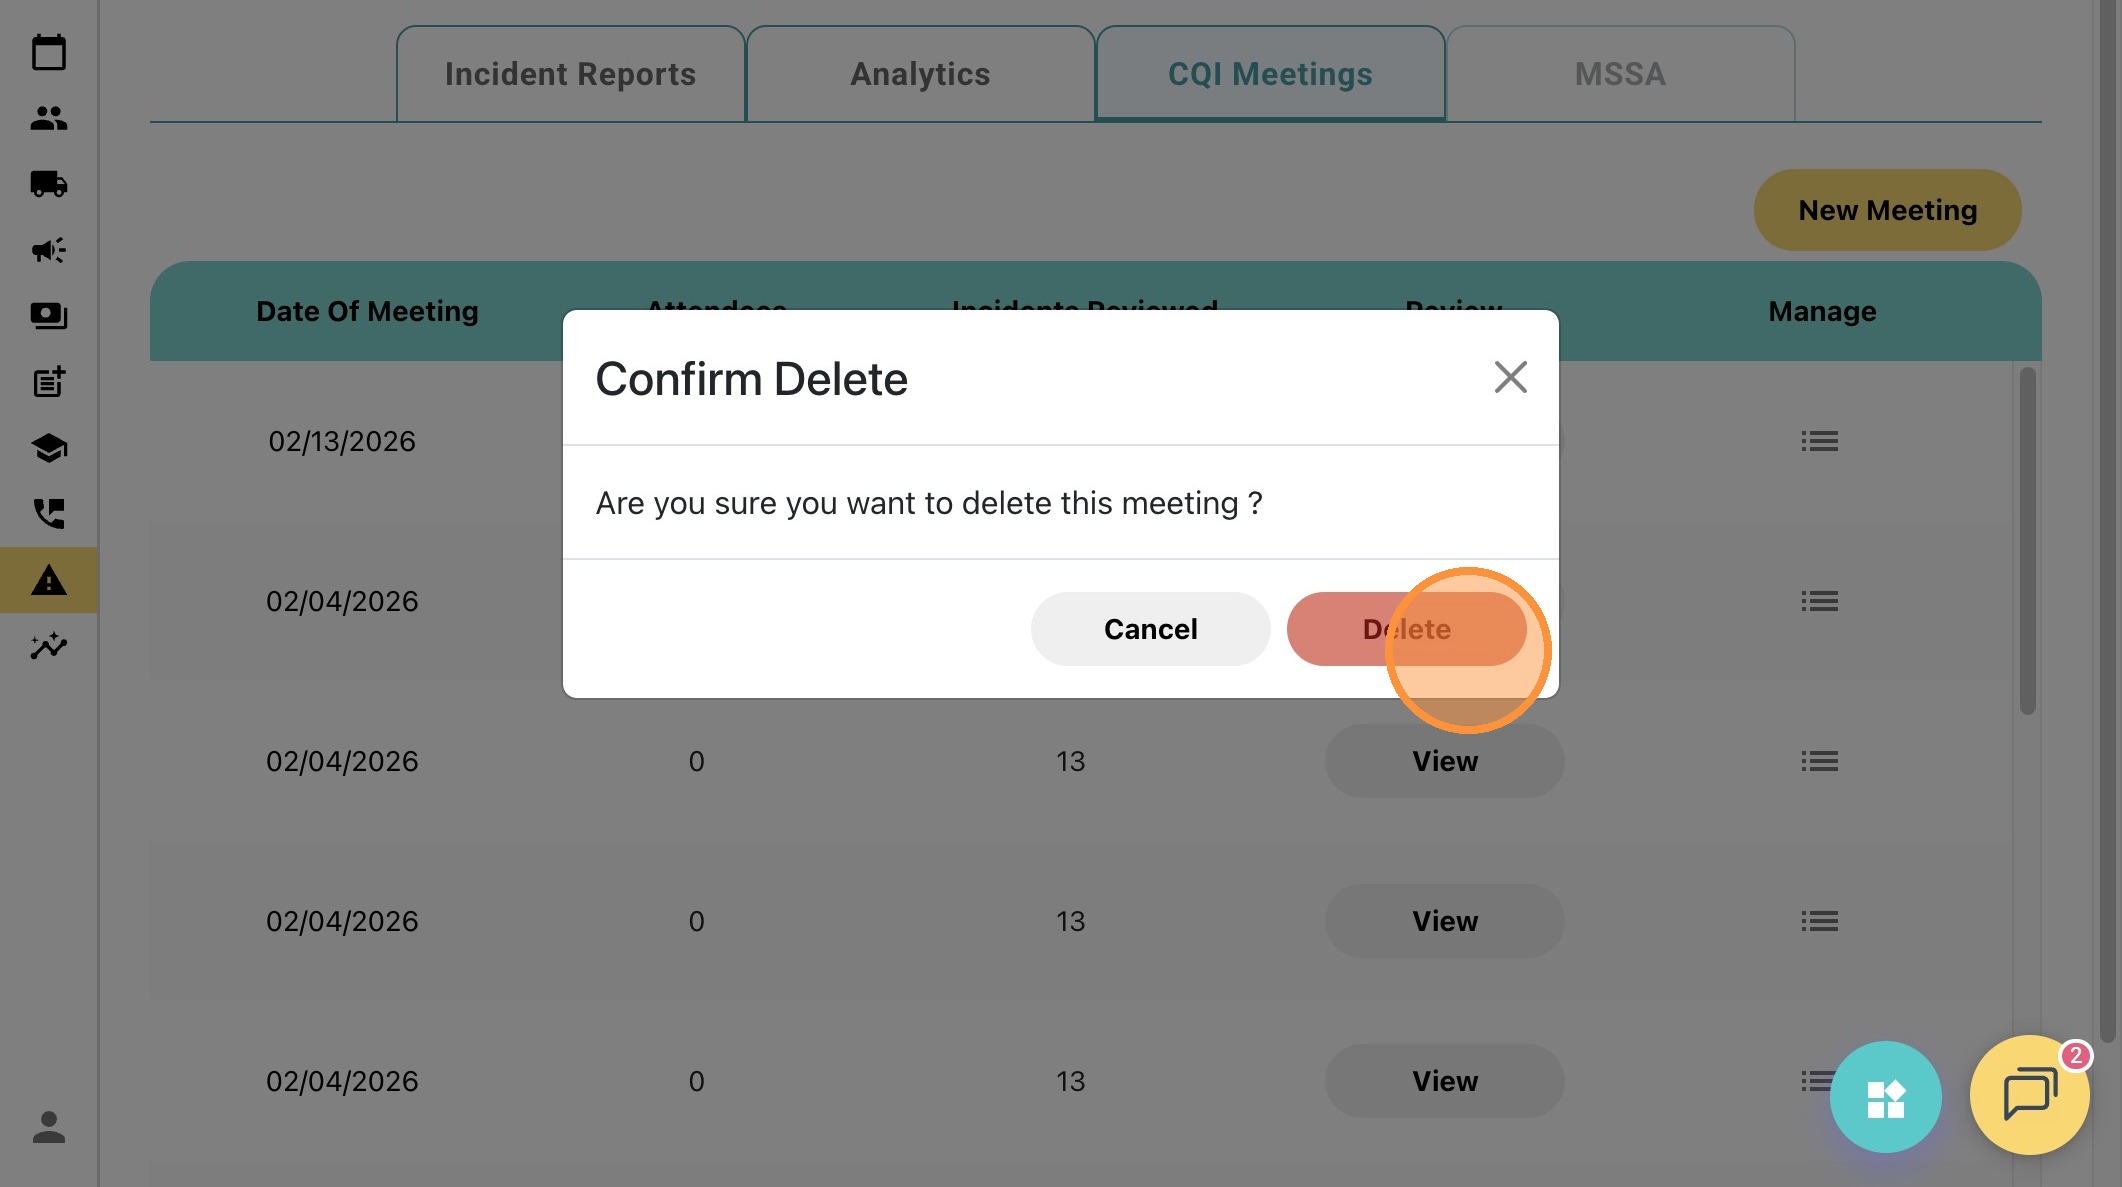Confirm with the red Delete button
The width and height of the screenshot is (2122, 1187).
(1406, 629)
